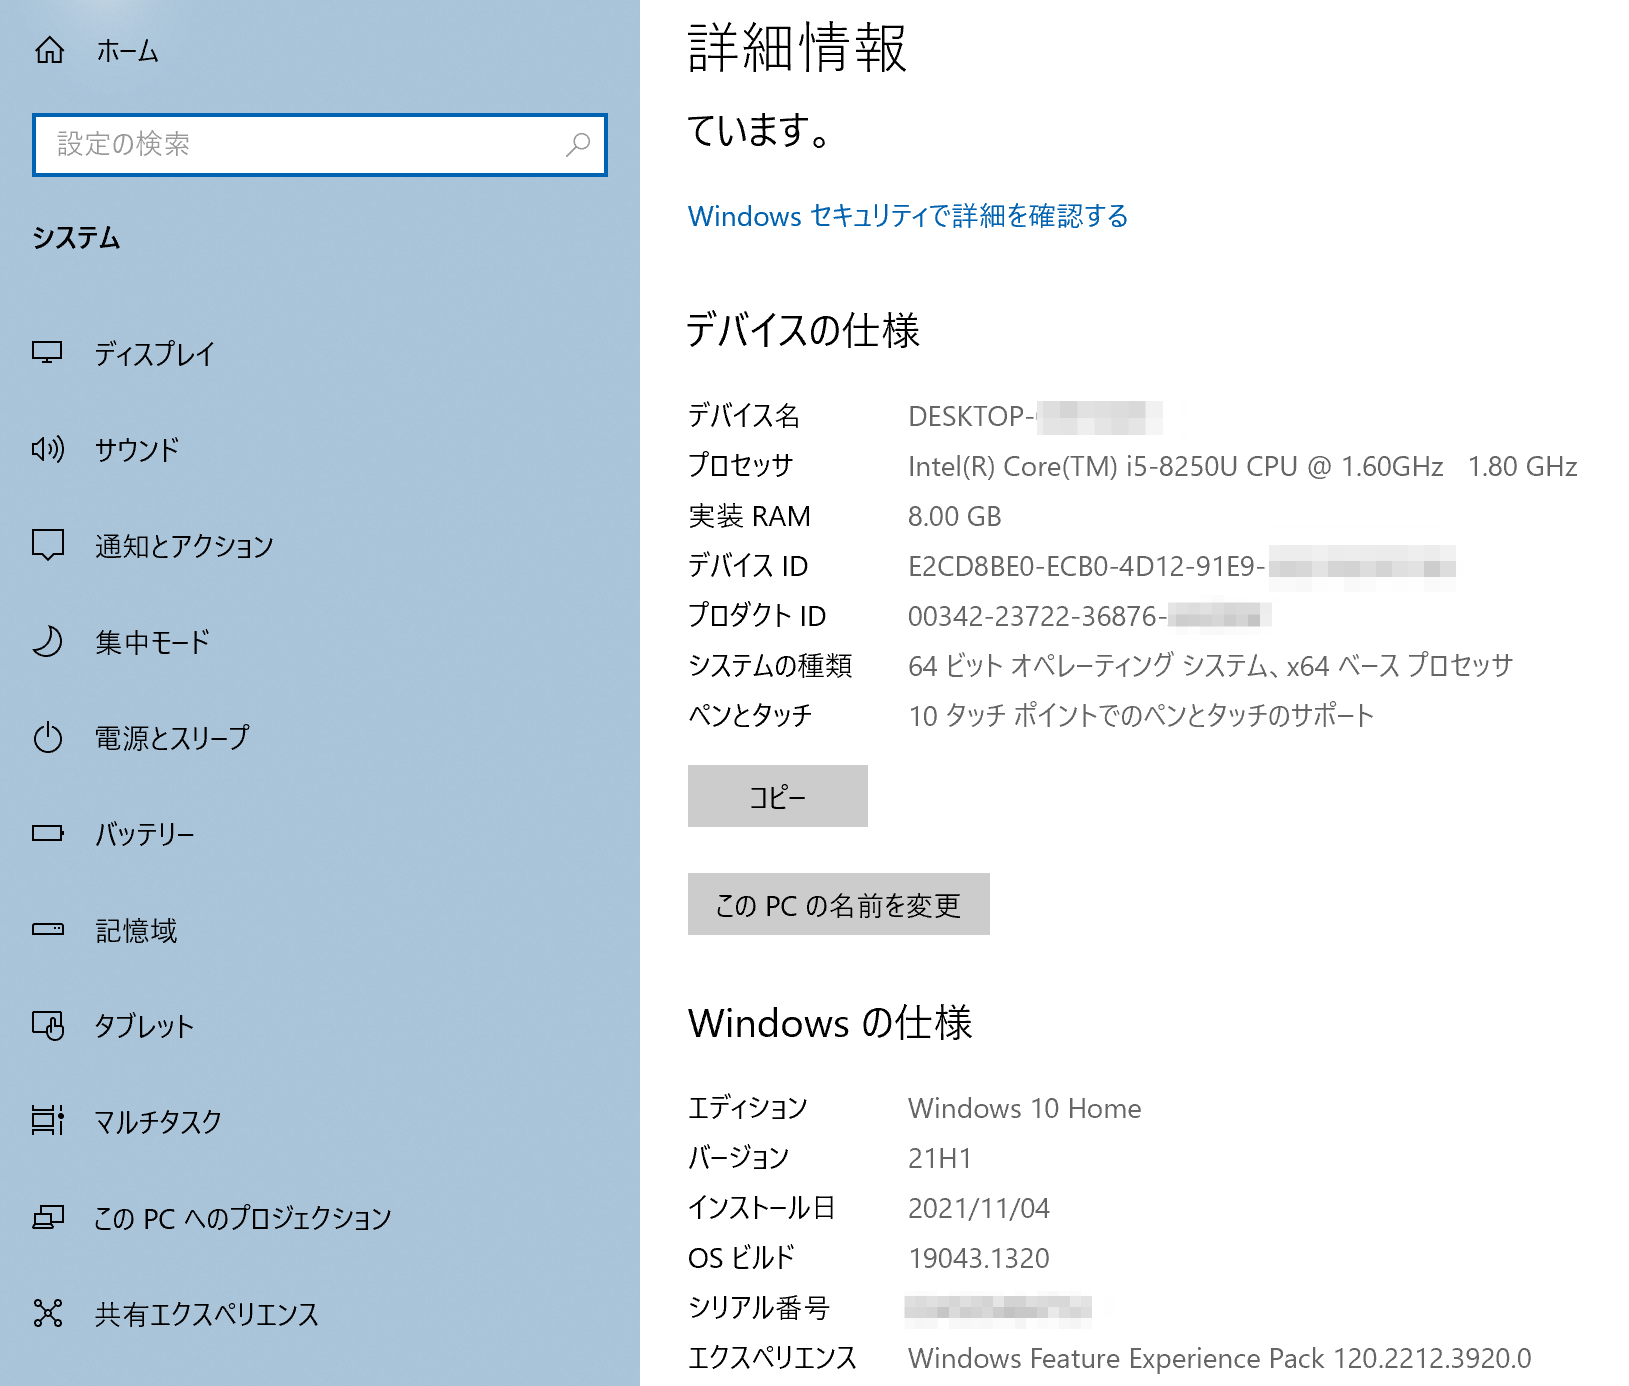Click この PC の名前を変更 button
The height and width of the screenshot is (1386, 1629).
839,904
